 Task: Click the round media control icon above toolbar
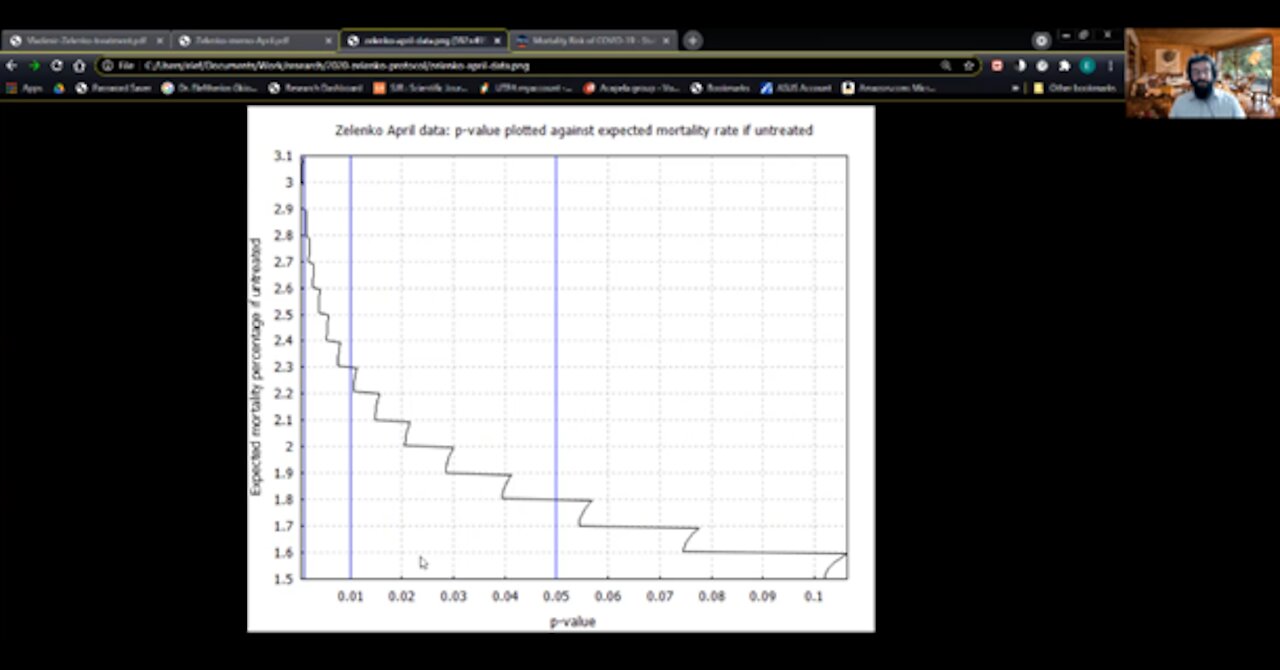1041,41
